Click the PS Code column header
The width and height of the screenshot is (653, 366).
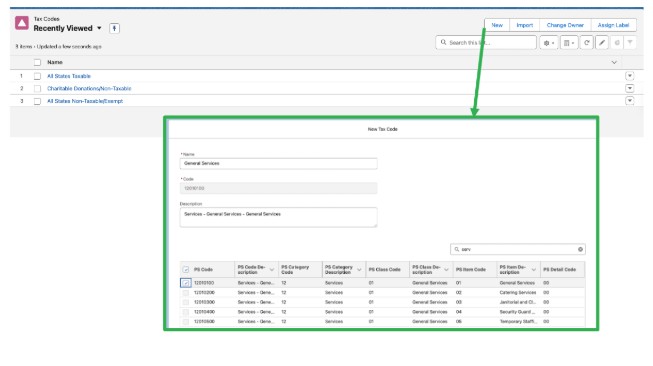[x=203, y=270]
